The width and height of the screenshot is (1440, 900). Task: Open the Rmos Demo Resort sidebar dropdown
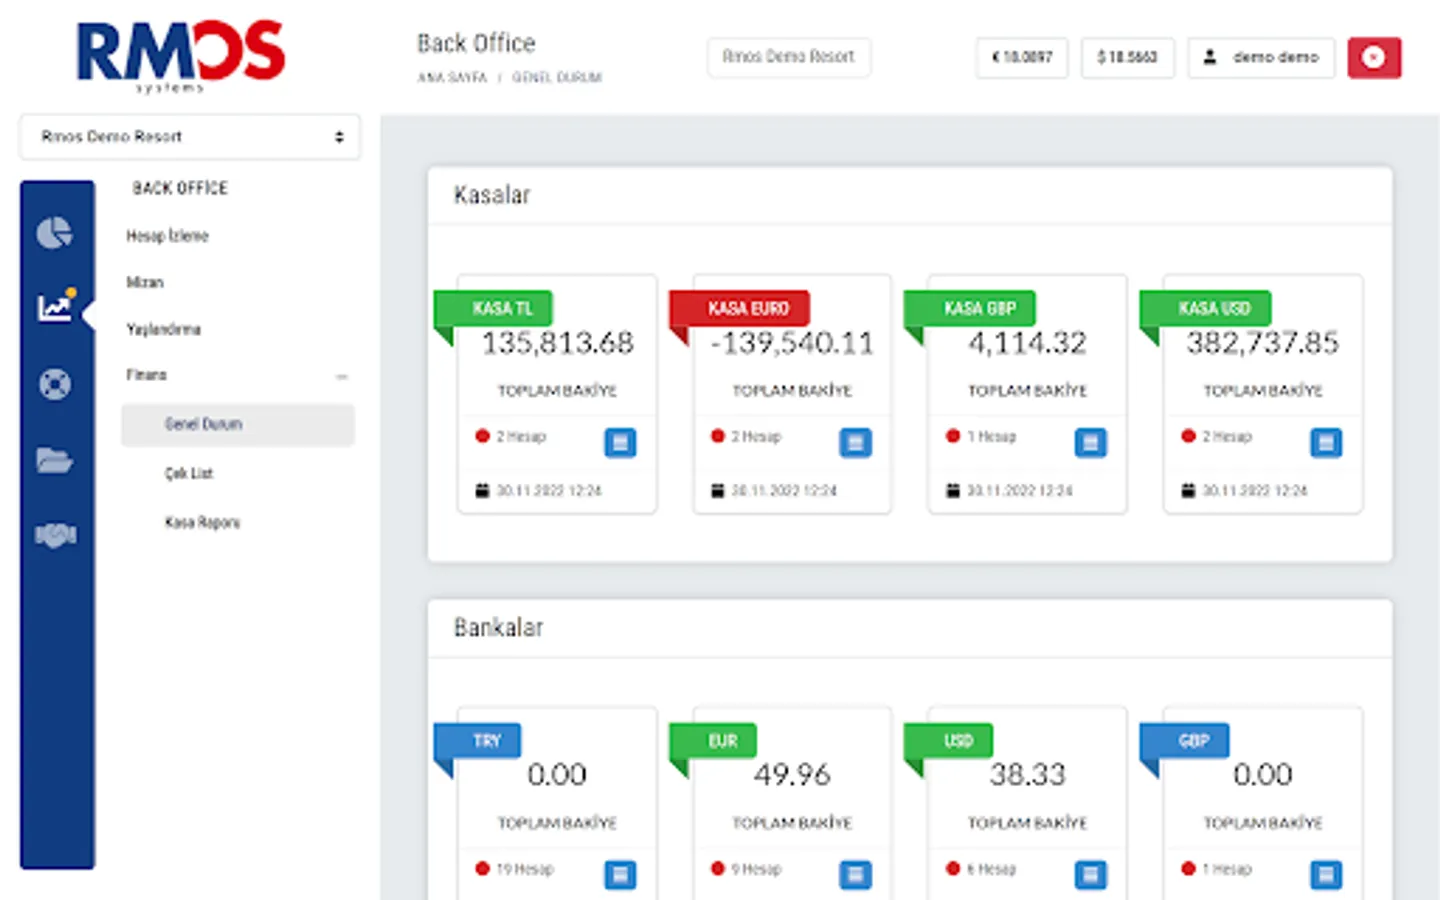190,137
